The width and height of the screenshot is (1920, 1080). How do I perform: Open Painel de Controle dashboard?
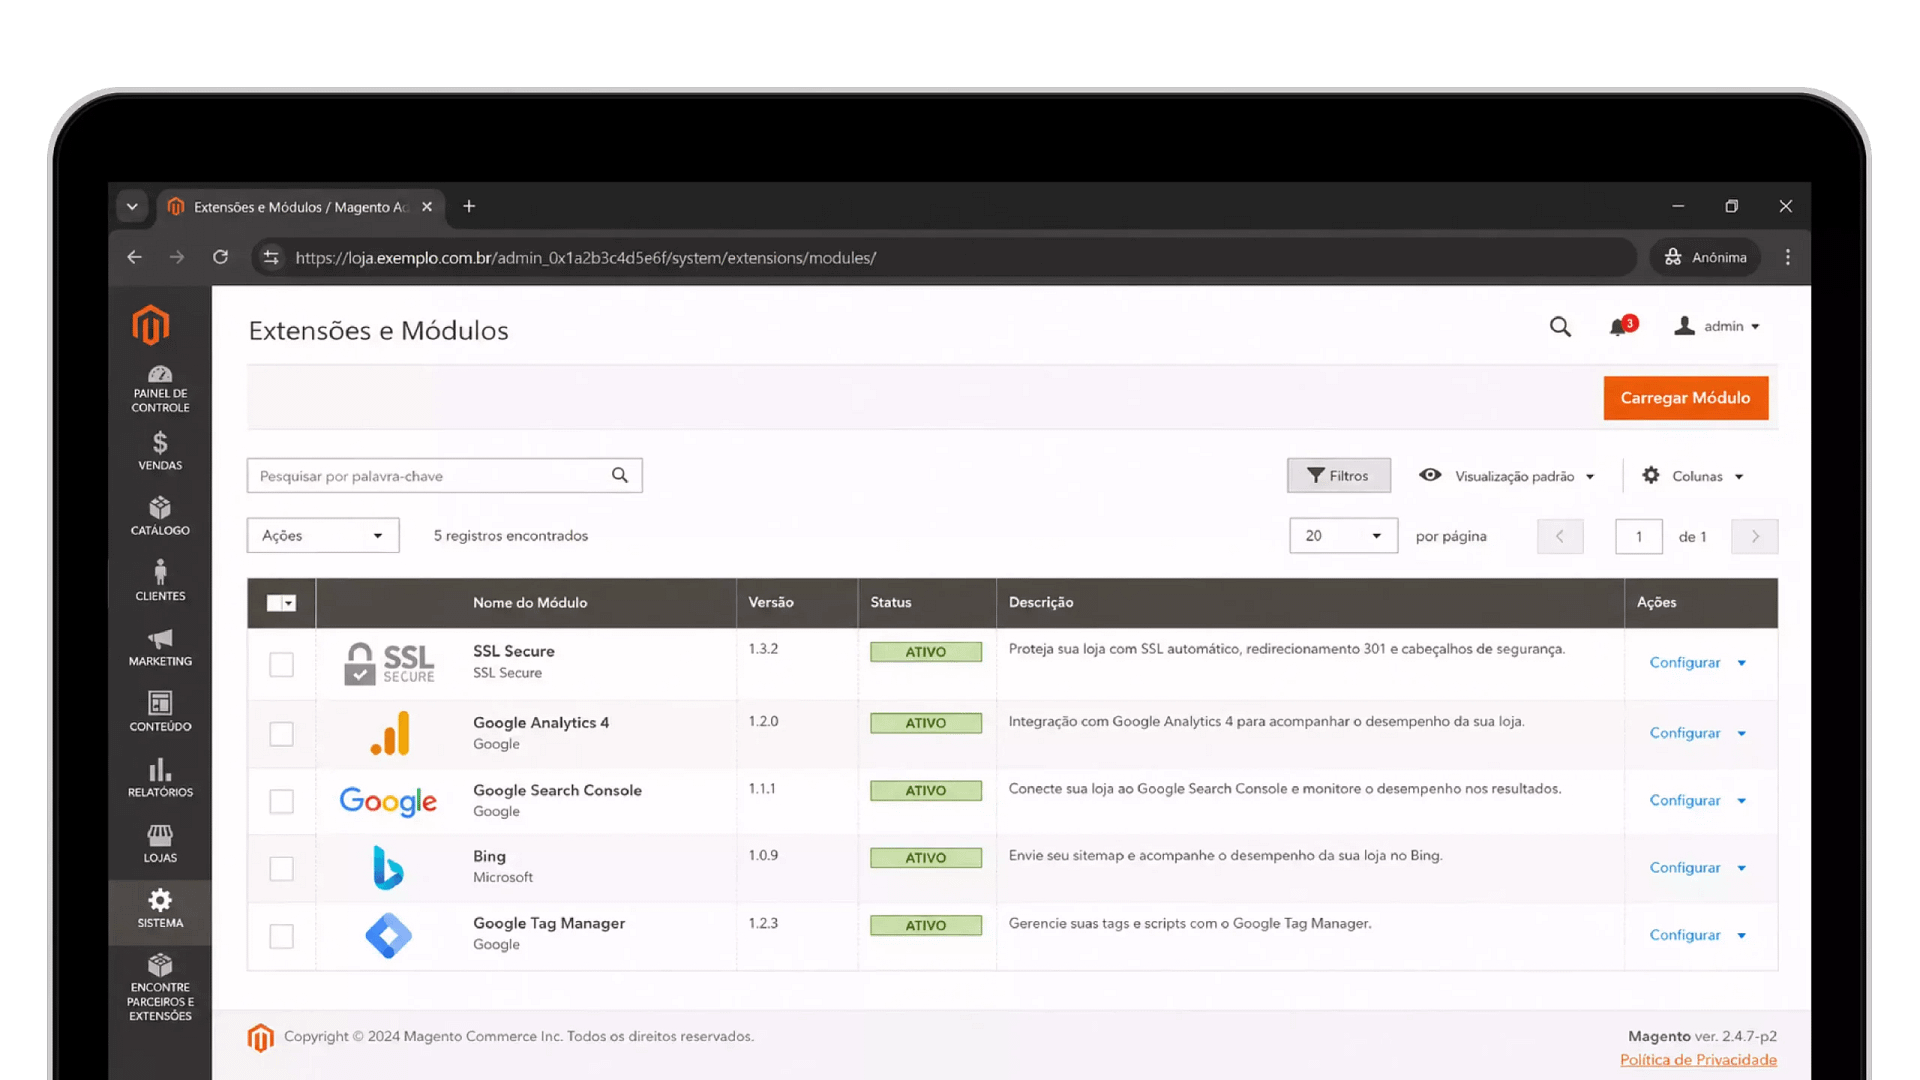(160, 389)
